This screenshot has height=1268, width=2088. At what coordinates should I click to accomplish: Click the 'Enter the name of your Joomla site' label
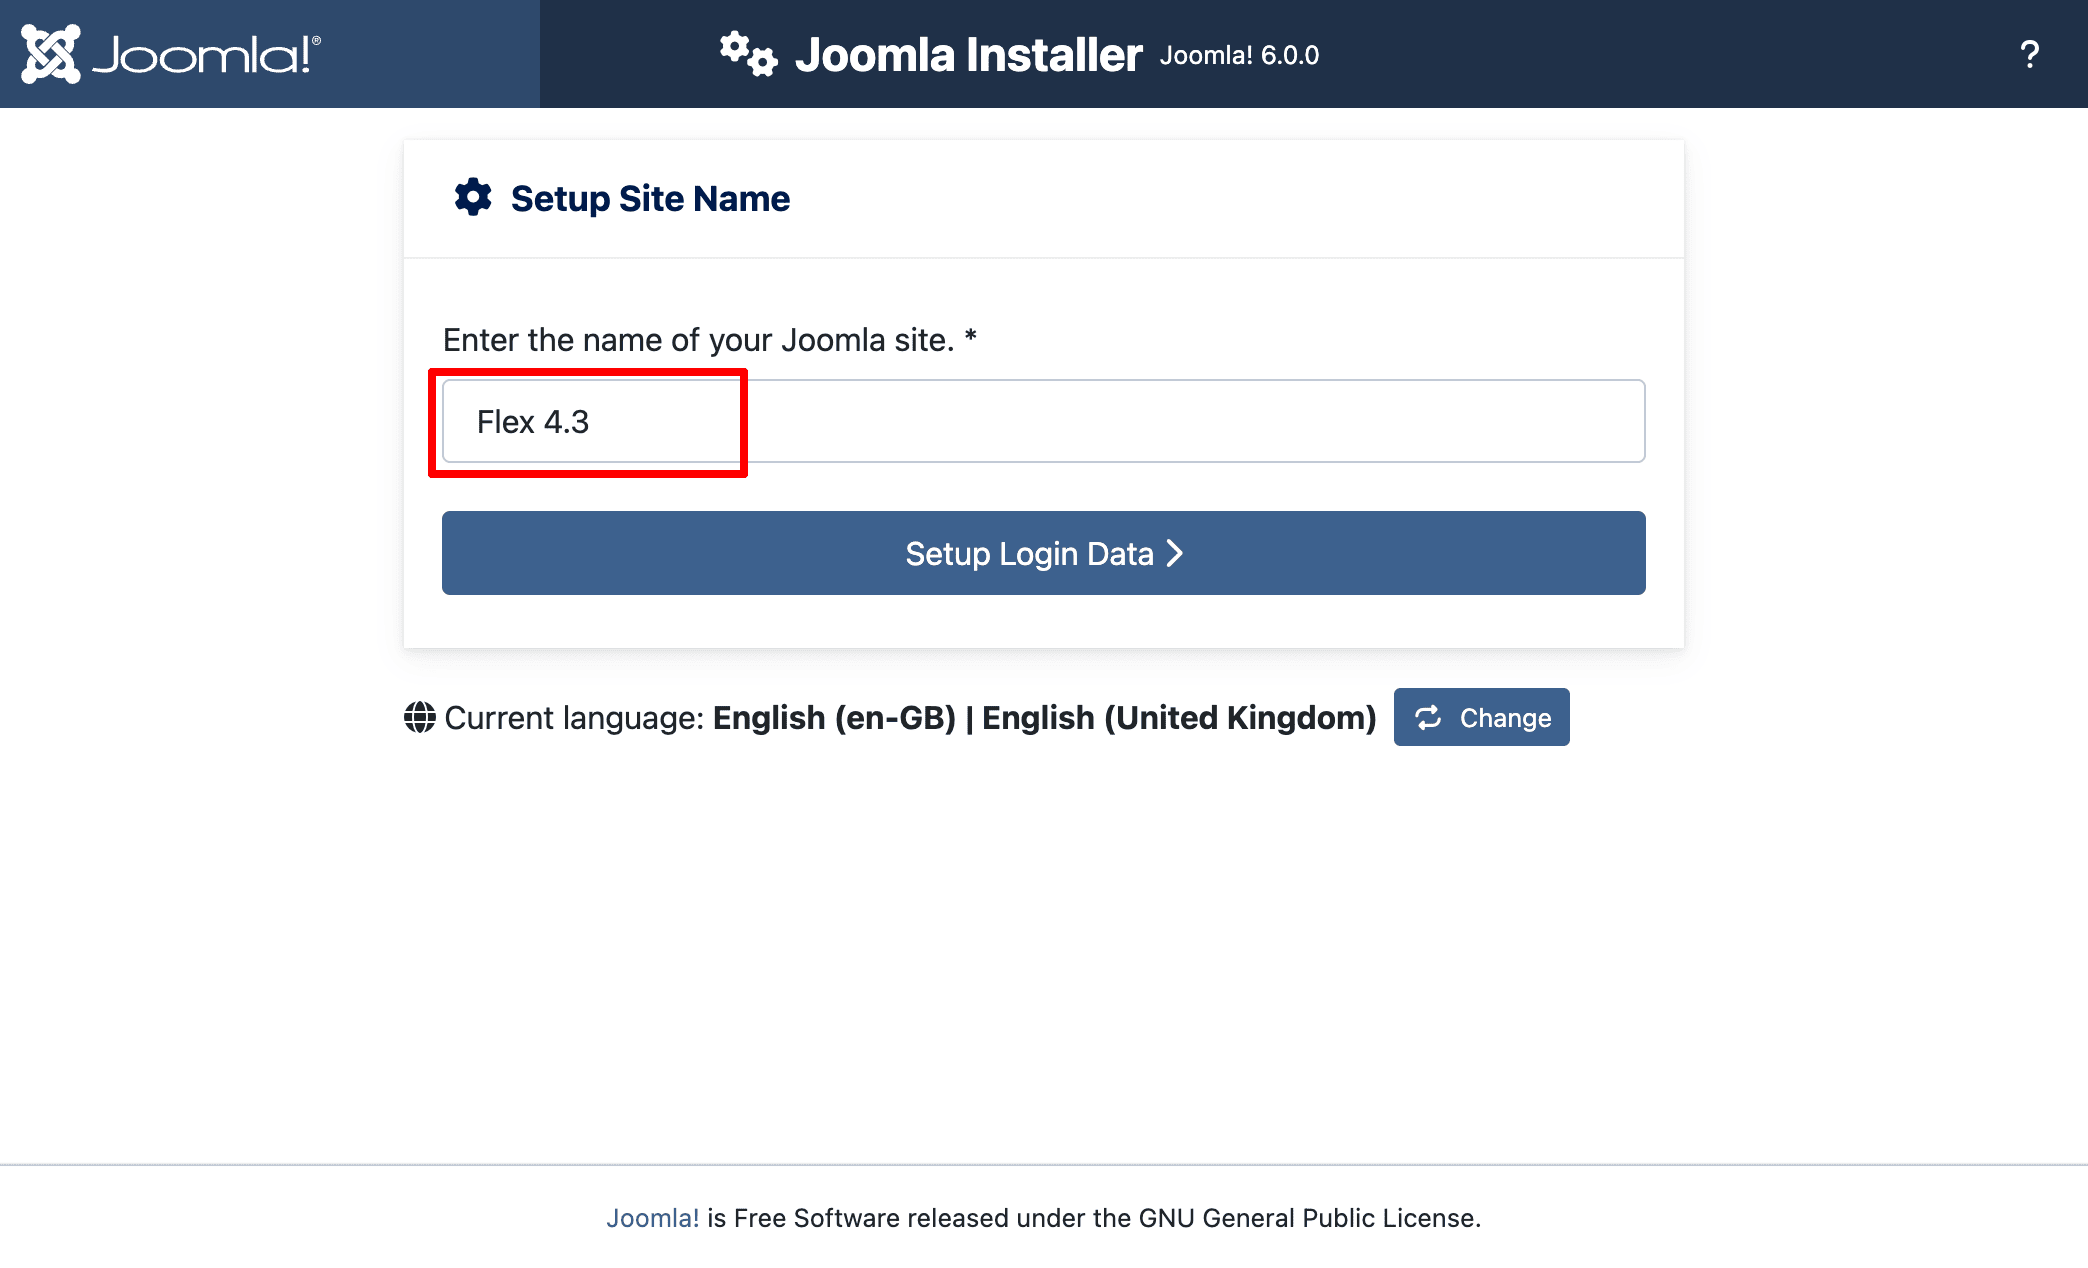[698, 340]
